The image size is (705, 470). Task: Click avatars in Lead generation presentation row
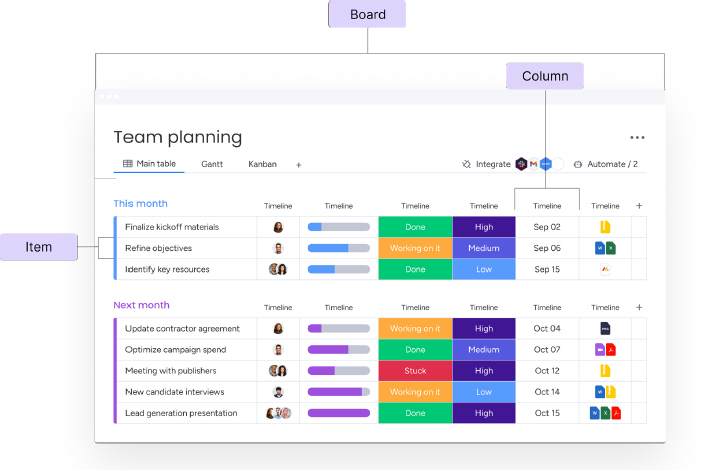[x=278, y=414]
